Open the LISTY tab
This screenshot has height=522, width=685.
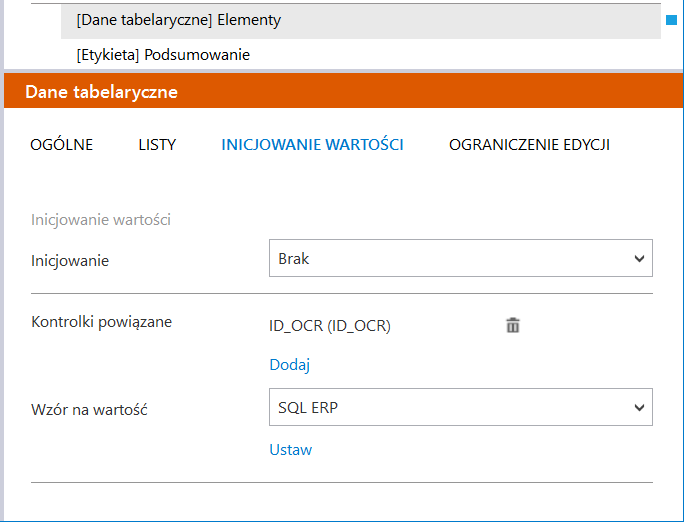157,144
